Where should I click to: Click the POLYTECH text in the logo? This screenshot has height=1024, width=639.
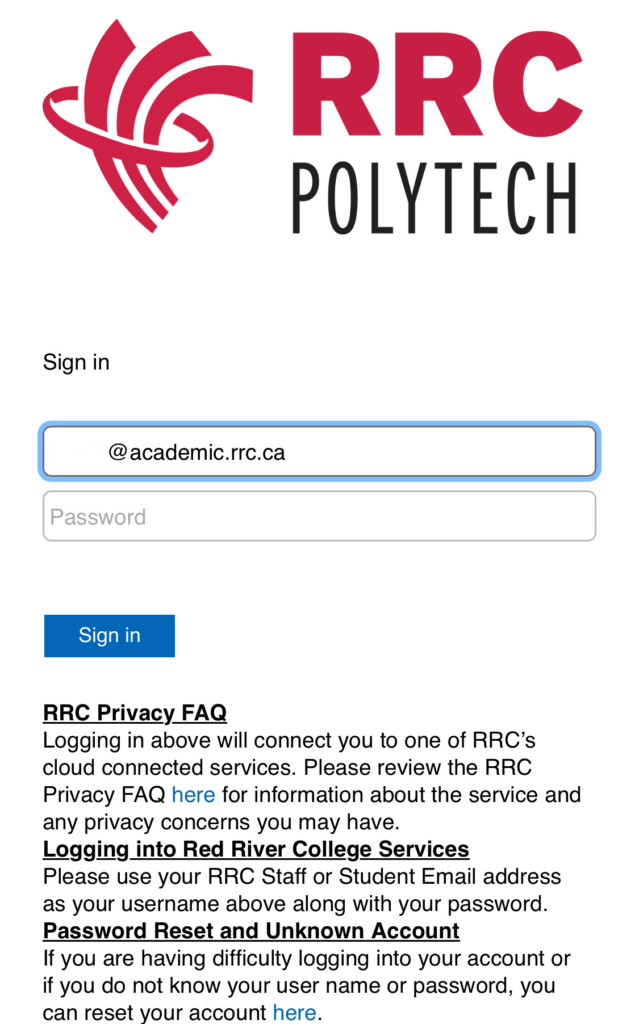[435, 190]
